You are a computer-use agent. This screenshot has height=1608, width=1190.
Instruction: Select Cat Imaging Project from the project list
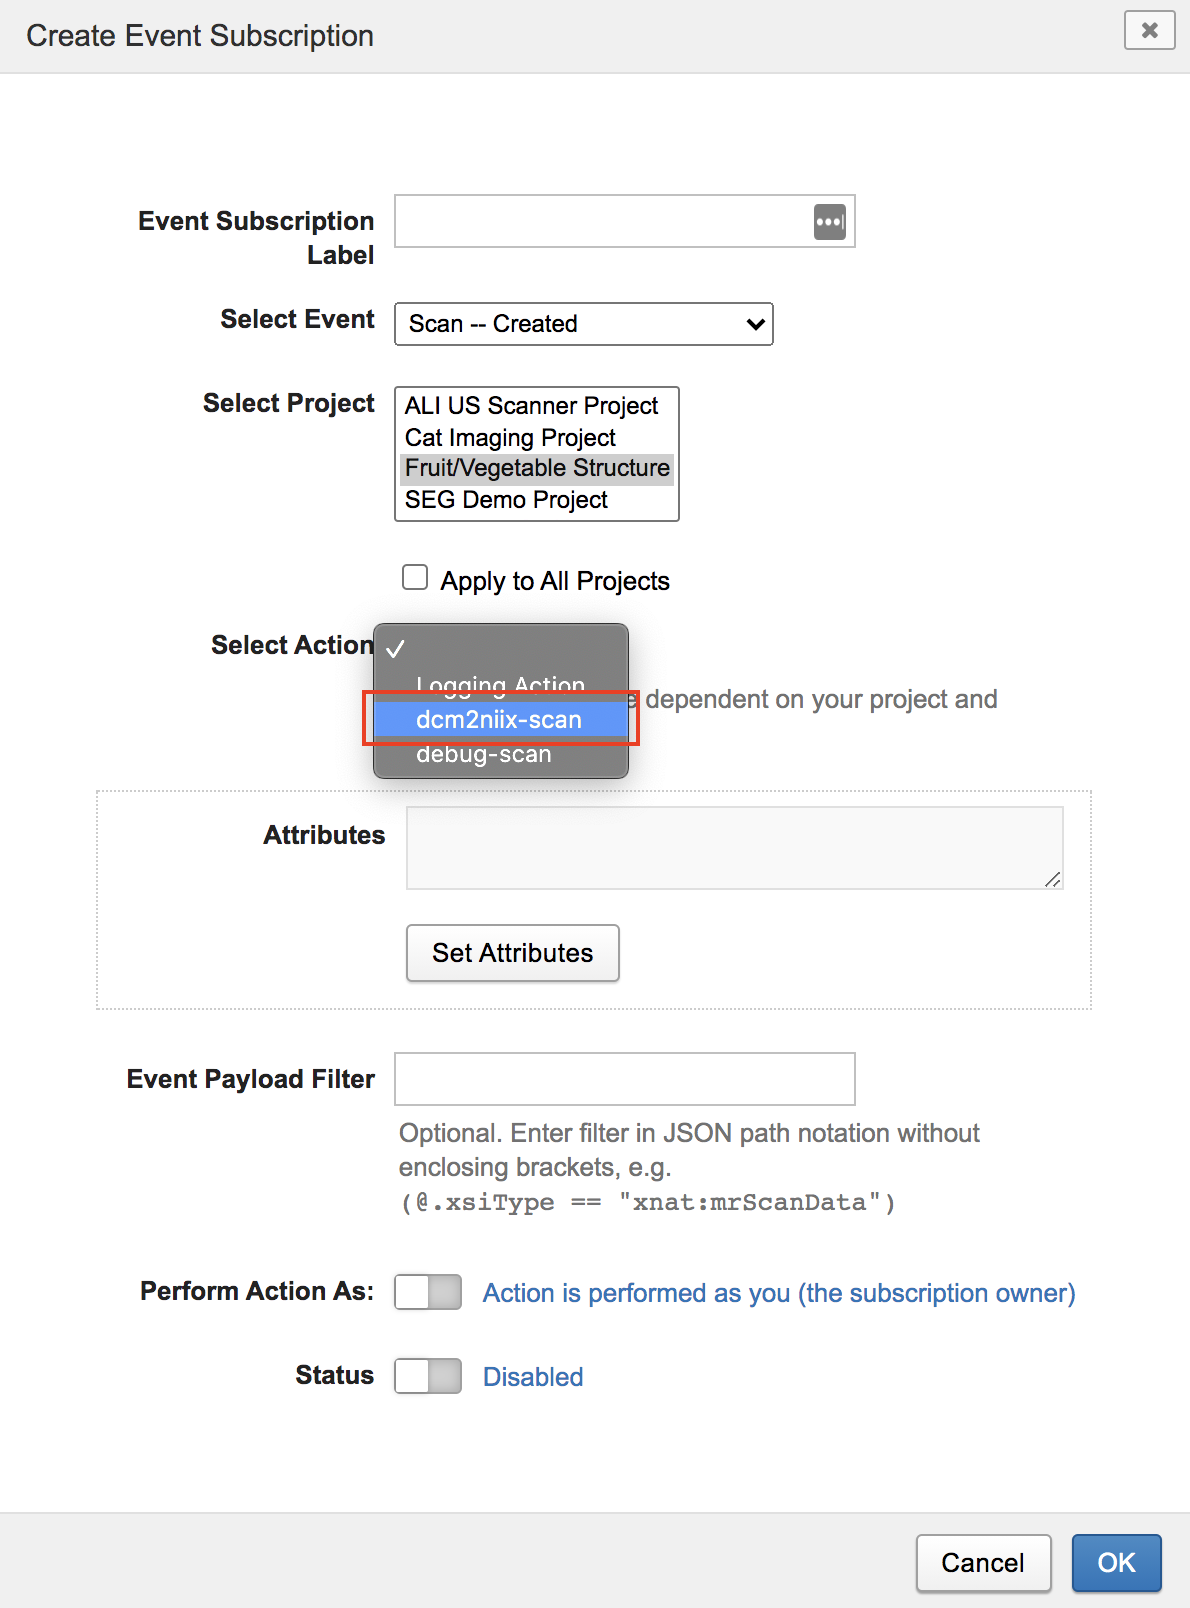click(508, 437)
